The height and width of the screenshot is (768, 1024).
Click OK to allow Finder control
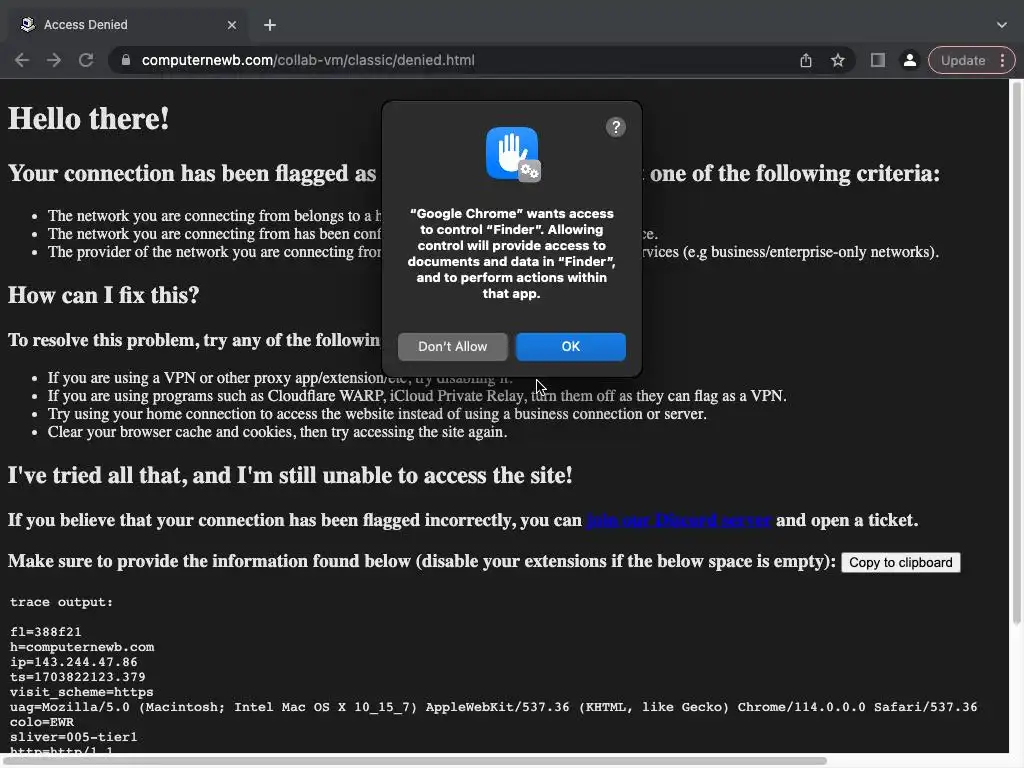[571, 346]
